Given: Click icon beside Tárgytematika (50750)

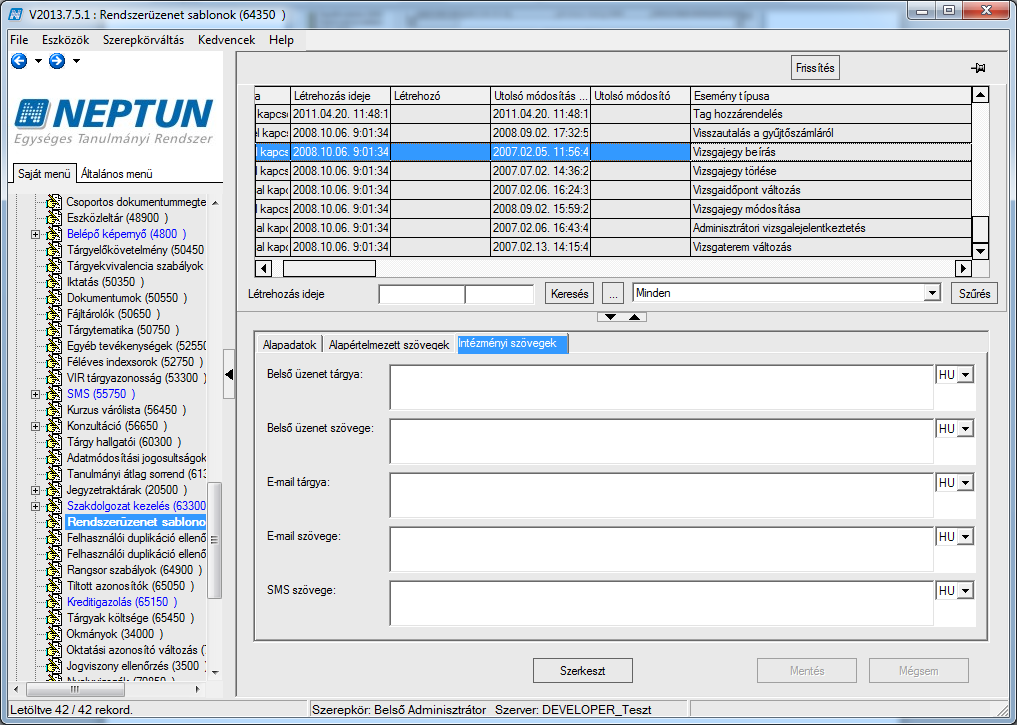Looking at the screenshot, I should 54,330.
